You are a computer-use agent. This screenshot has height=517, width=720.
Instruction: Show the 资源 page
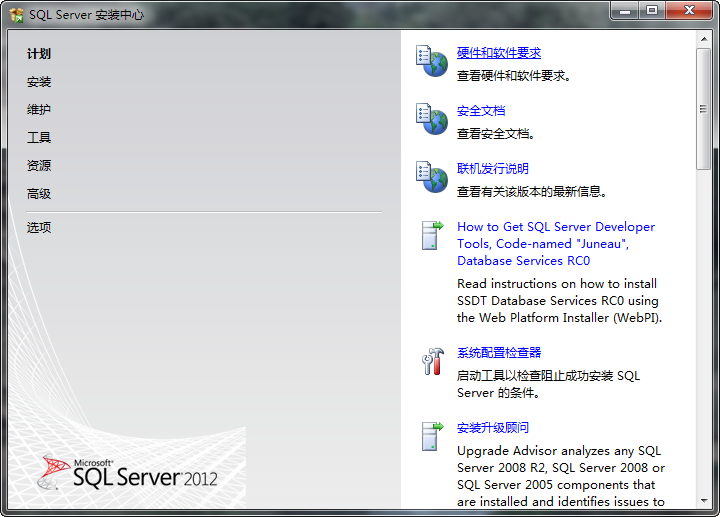tap(39, 166)
